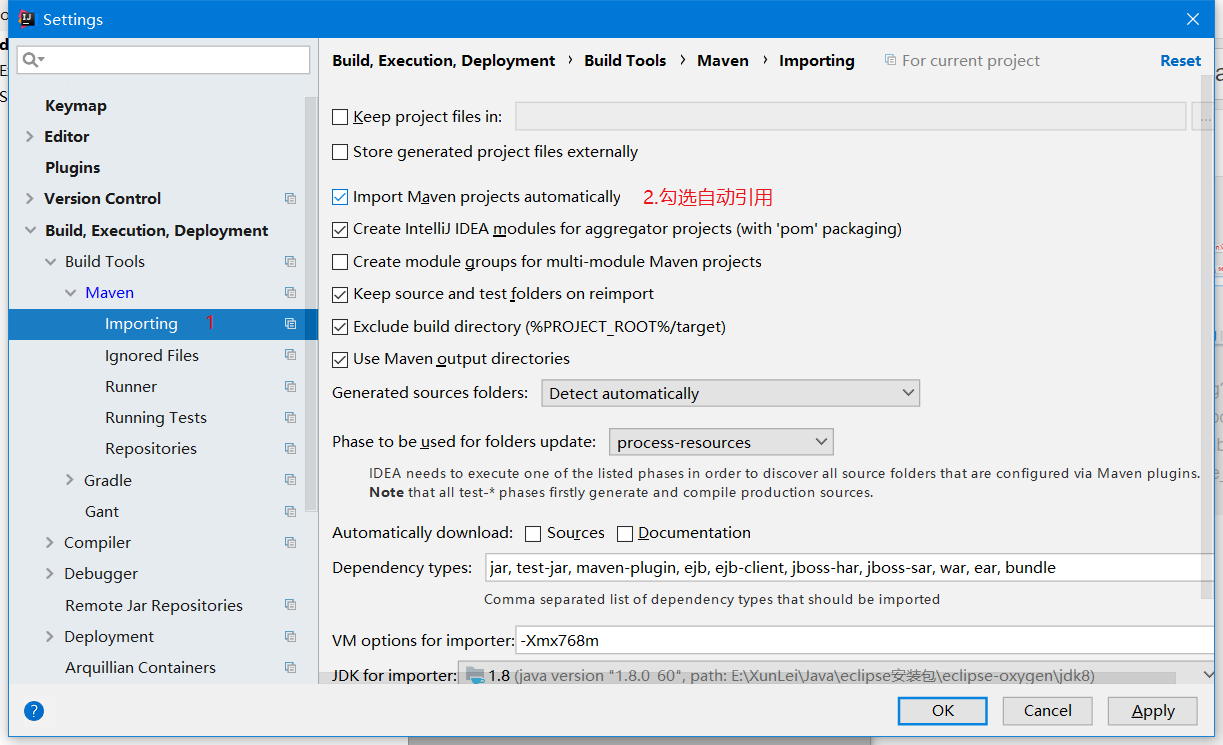This screenshot has height=745, width=1223.
Task: Click Build Tools in the breadcrumb
Action: 625,61
